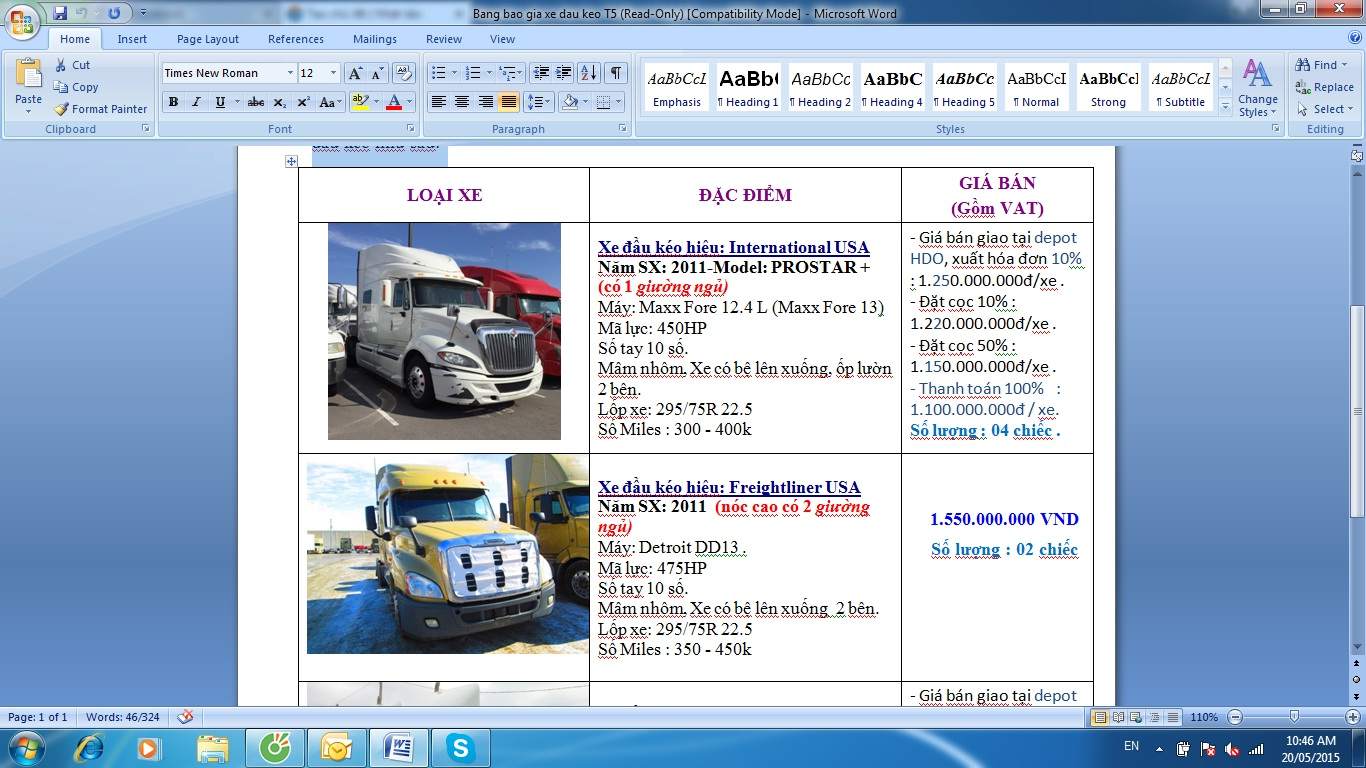
Task: Open the Review ribbon tab
Action: 443,39
